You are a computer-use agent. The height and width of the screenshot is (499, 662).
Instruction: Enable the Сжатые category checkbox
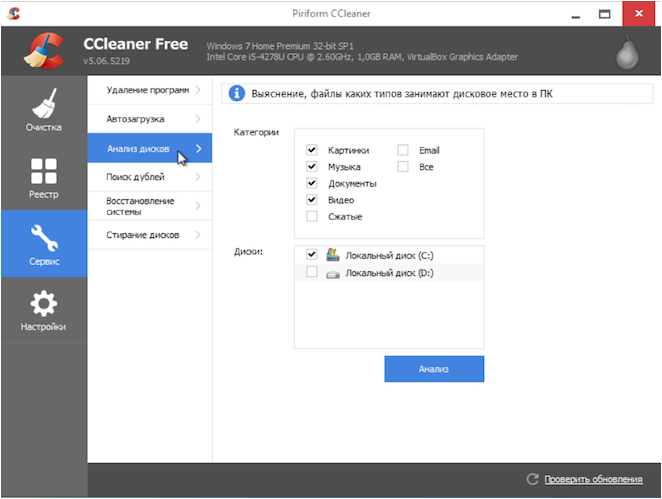[312, 216]
